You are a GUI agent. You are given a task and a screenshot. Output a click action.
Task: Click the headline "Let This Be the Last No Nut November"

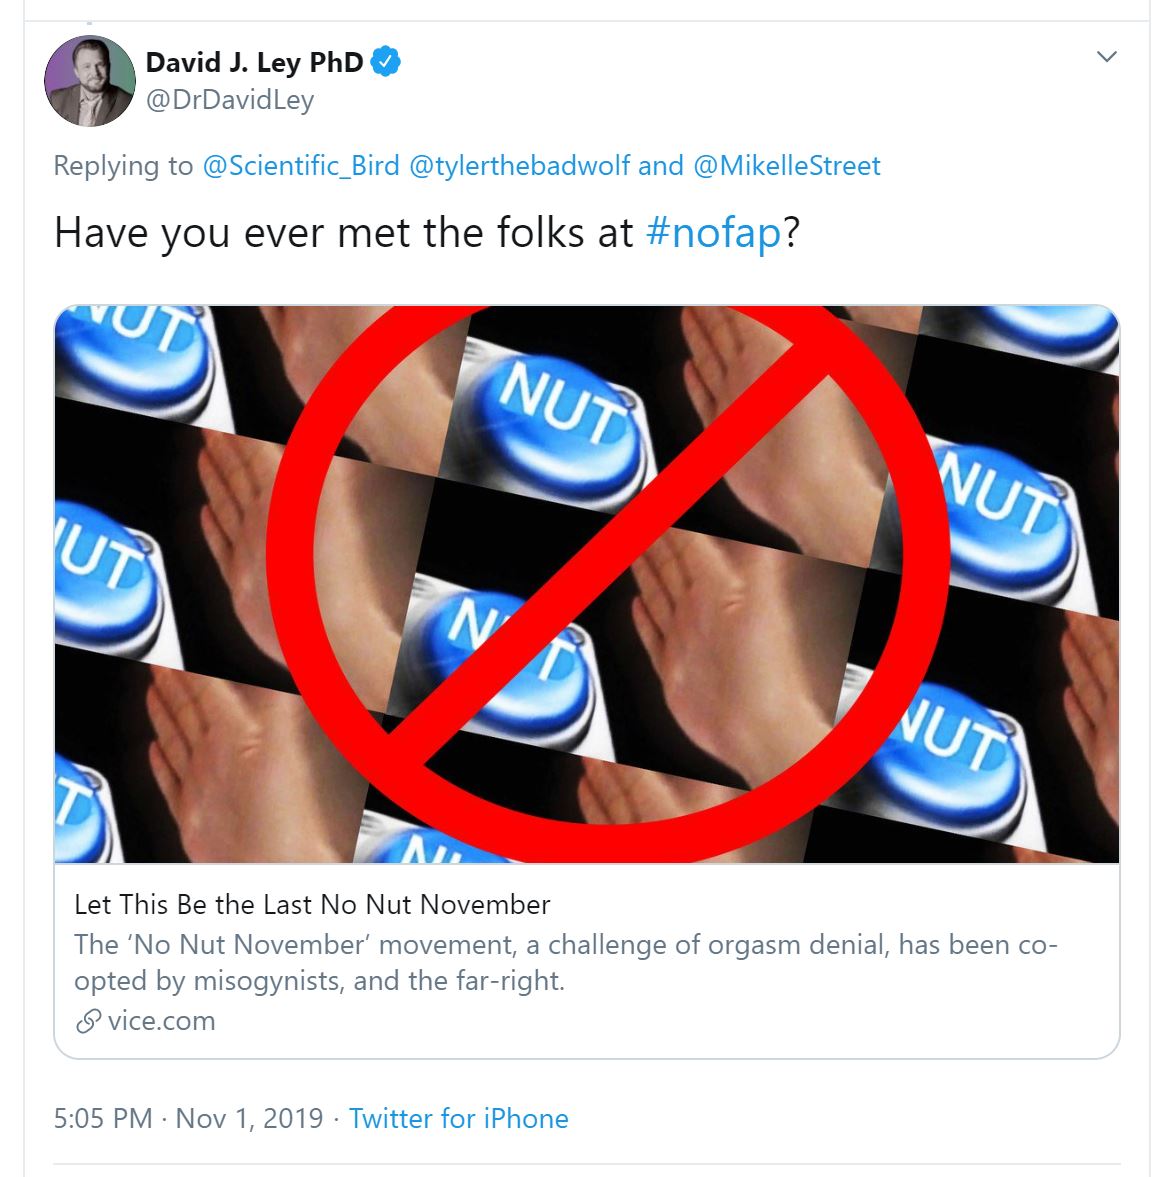pos(312,904)
